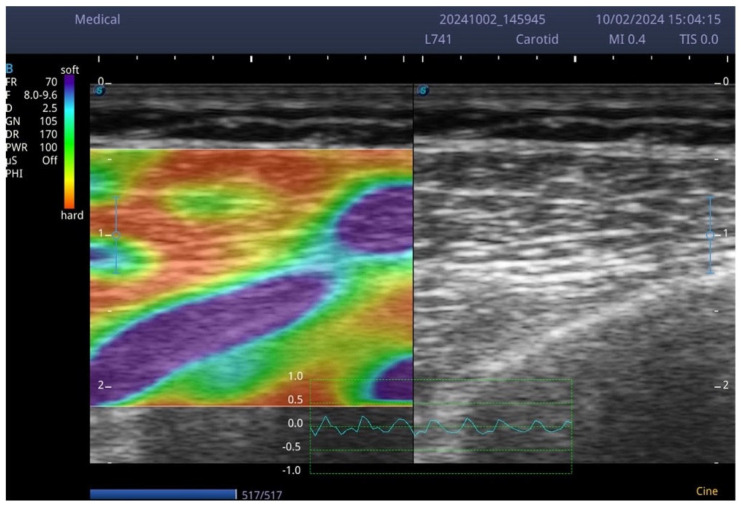Click the µS Off setting
The width and height of the screenshot is (742, 509).
click(x=31, y=160)
